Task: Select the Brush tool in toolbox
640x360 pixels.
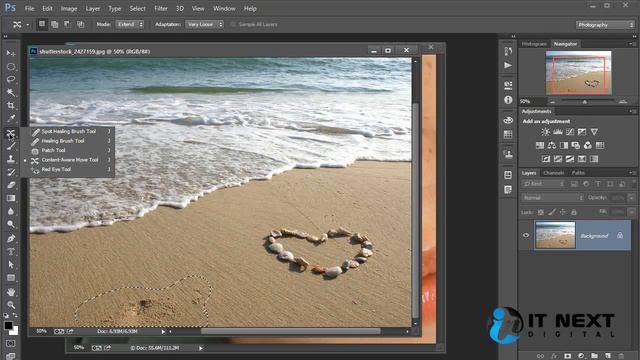Action: click(x=11, y=146)
